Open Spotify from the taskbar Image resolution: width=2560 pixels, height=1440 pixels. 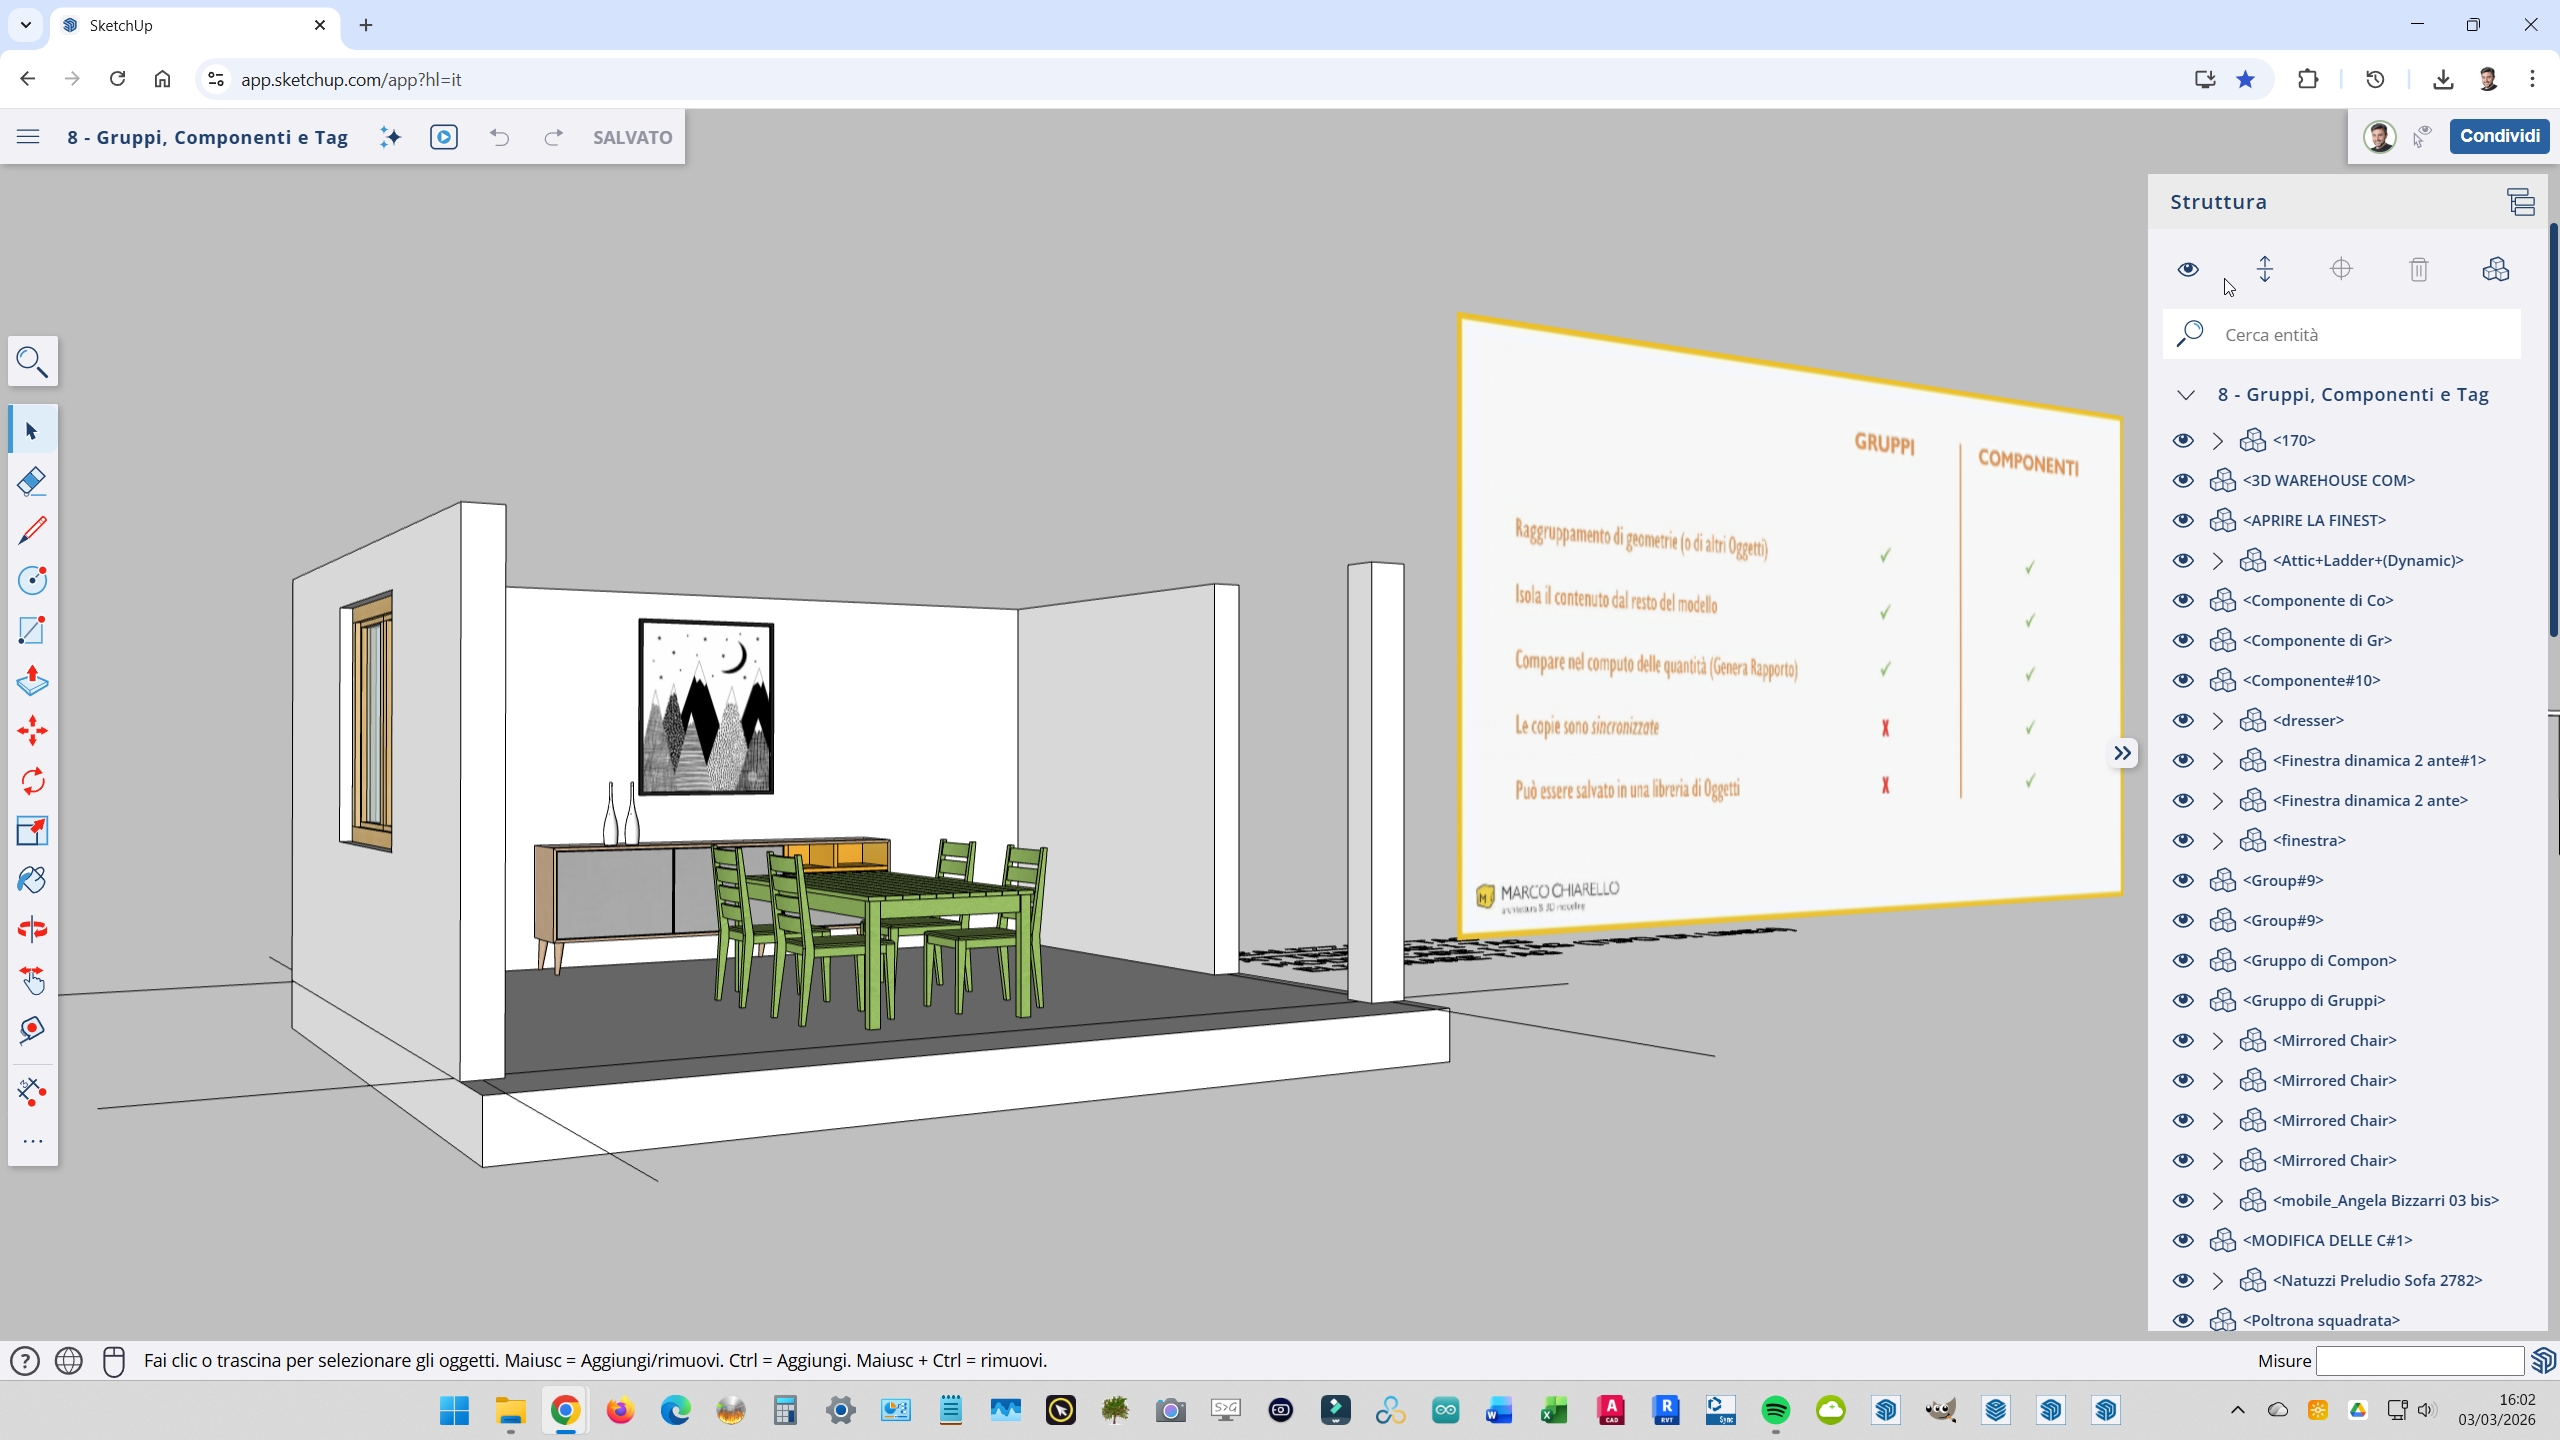pos(1775,1410)
